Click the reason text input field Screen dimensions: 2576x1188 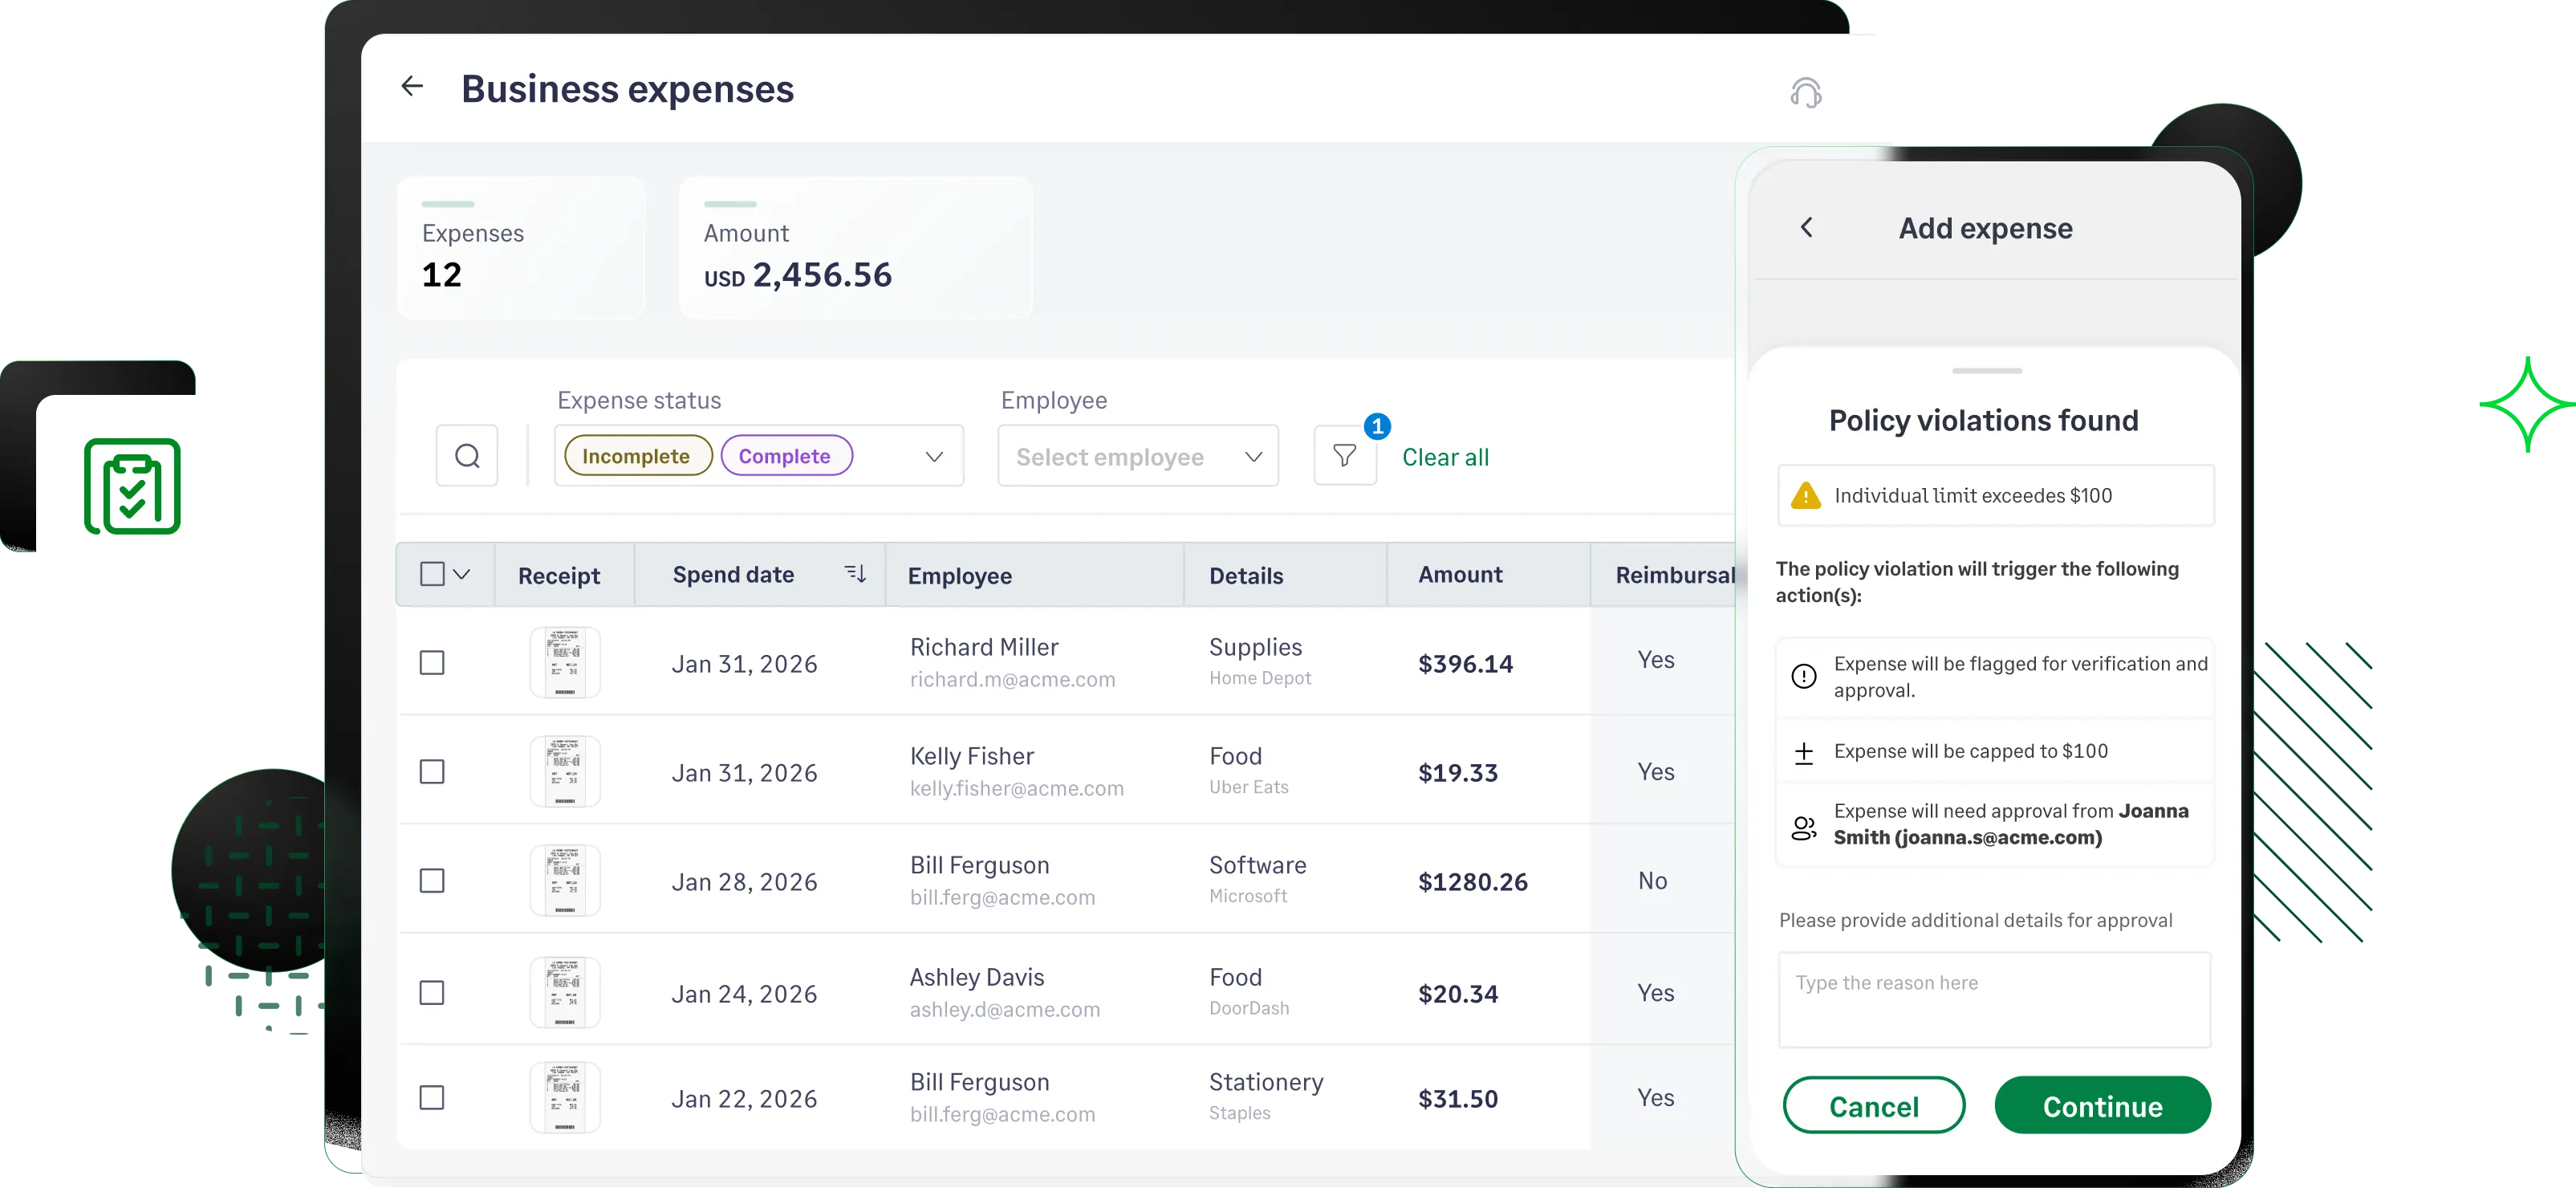tap(1993, 999)
